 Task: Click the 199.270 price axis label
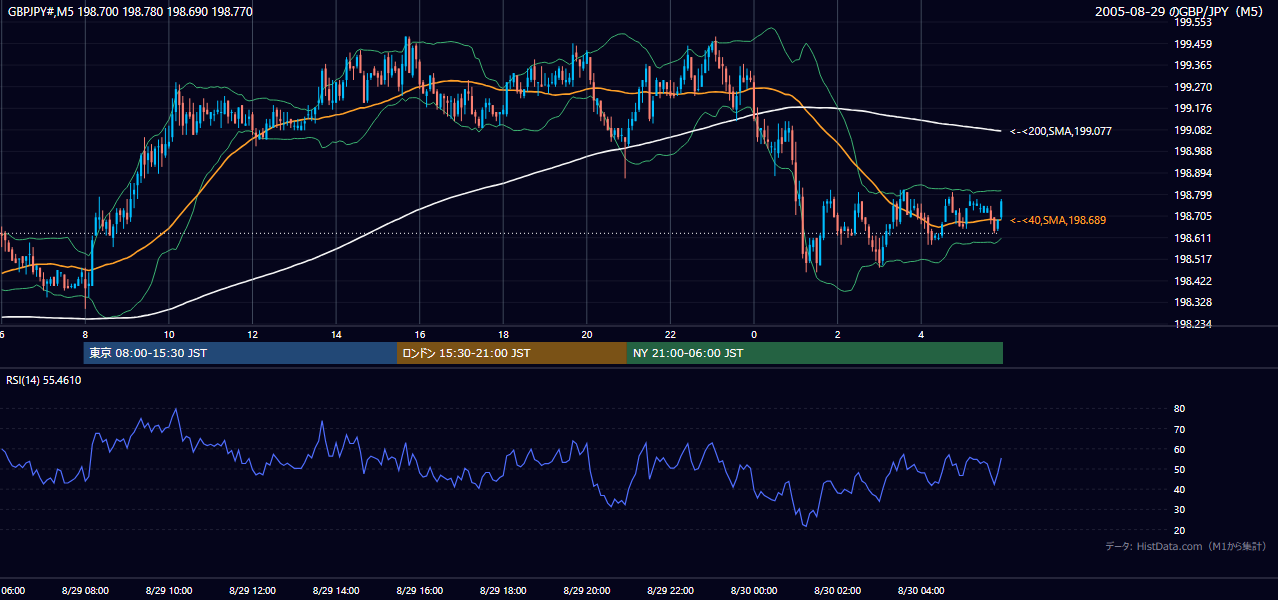[1193, 87]
